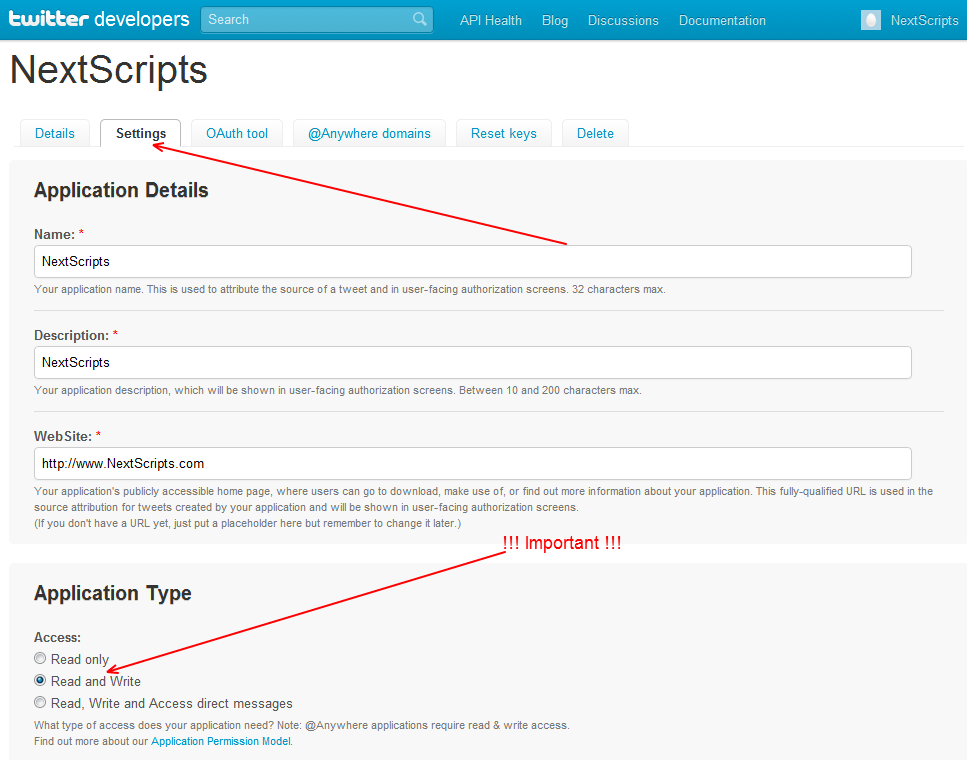
Task: Open Documentation from the header
Action: 722,20
